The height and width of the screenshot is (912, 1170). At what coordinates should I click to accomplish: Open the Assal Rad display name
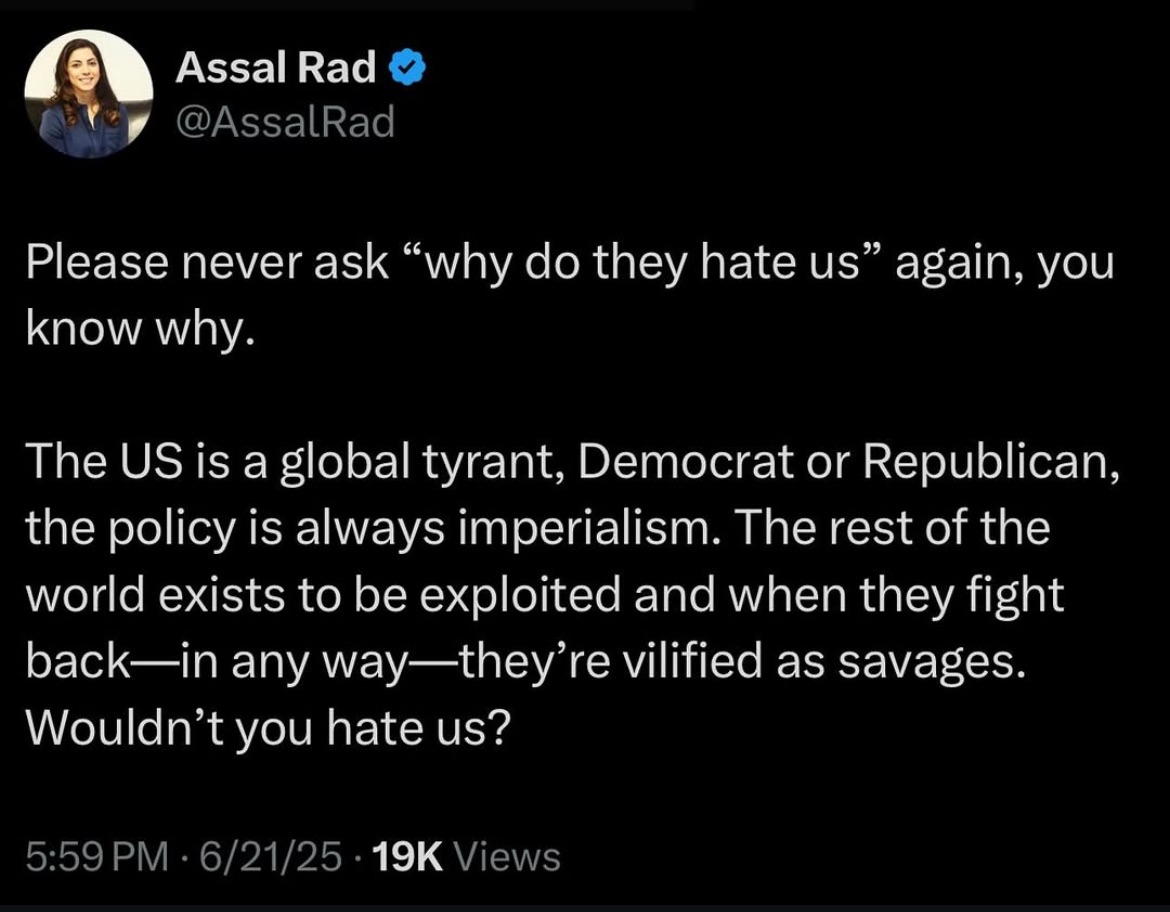coord(275,68)
